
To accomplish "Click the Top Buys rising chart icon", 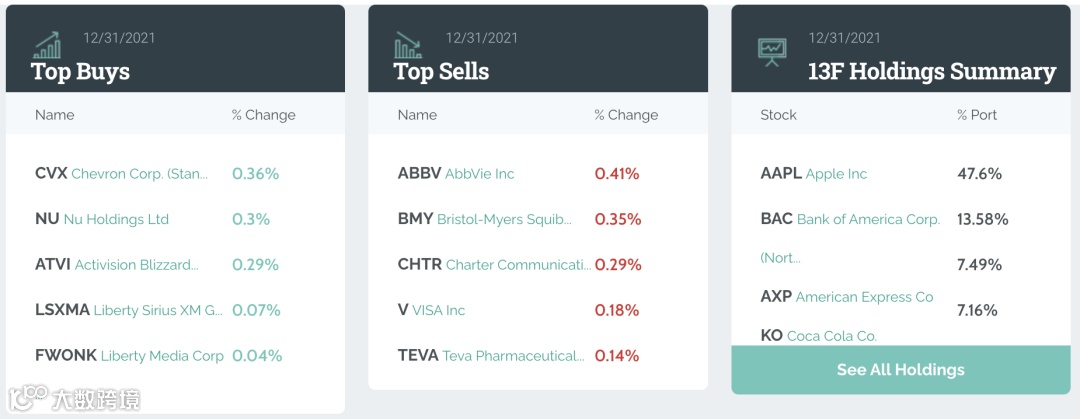I will coord(47,45).
